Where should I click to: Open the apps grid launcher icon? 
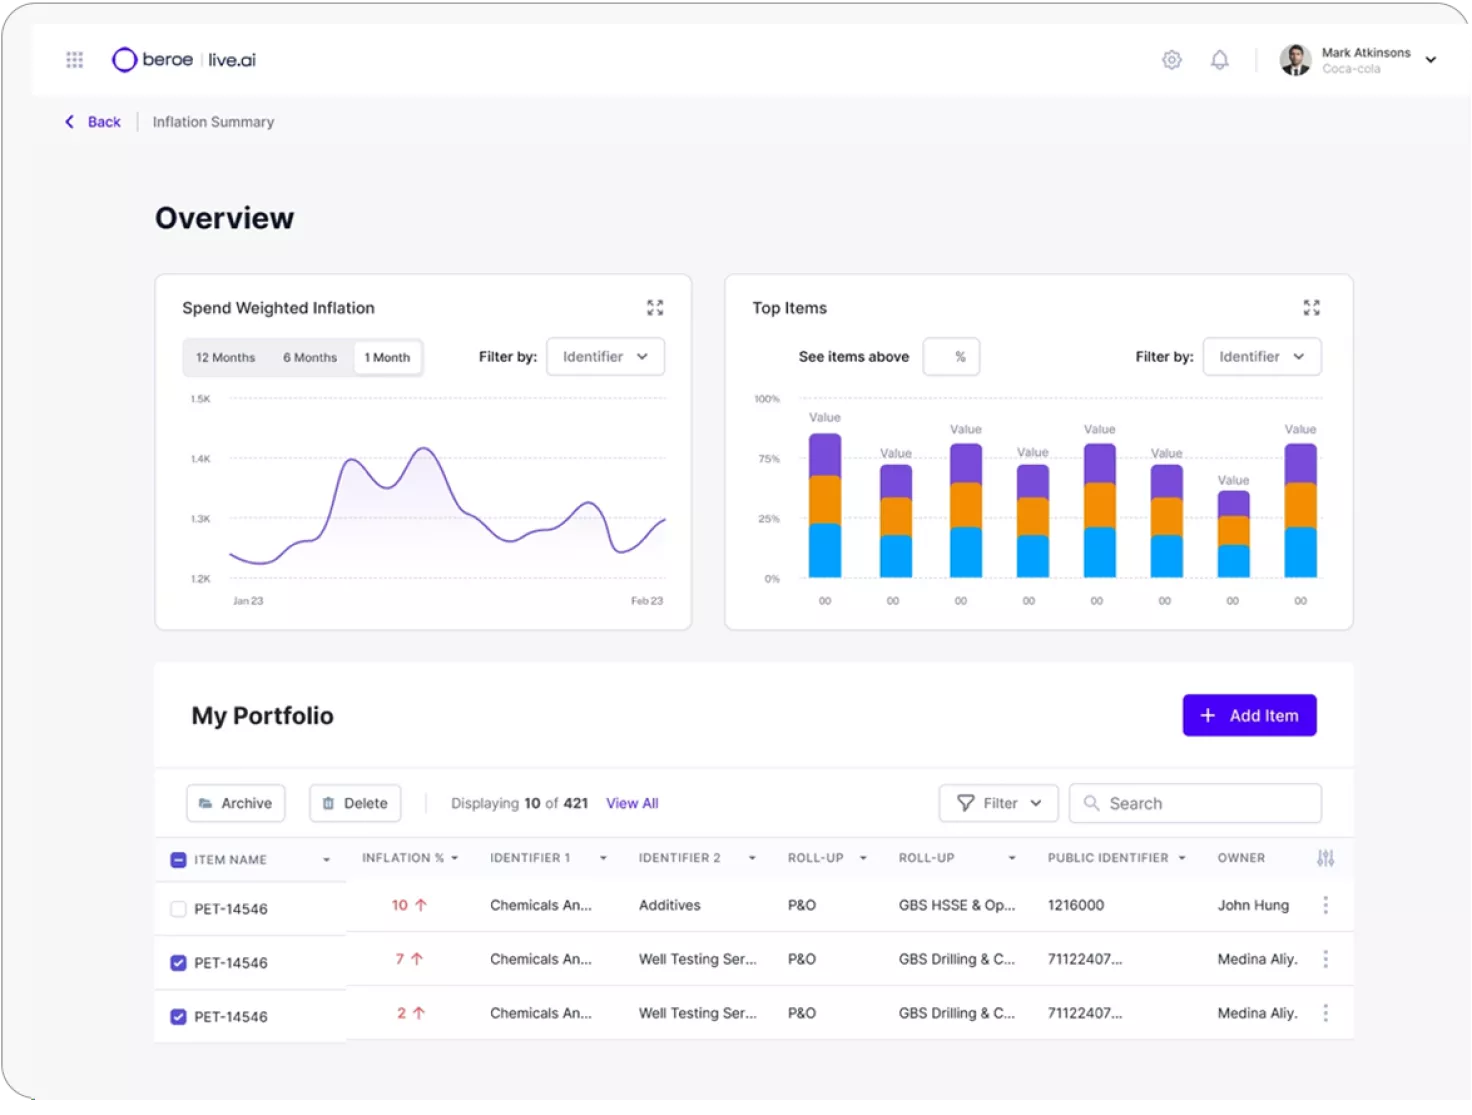point(74,59)
